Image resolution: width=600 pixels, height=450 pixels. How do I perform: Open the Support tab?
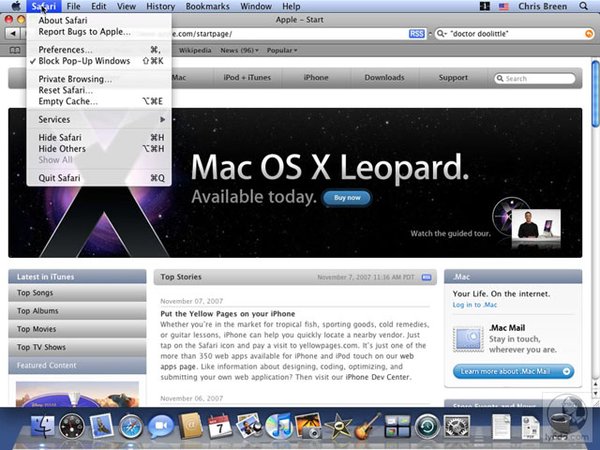pos(453,78)
